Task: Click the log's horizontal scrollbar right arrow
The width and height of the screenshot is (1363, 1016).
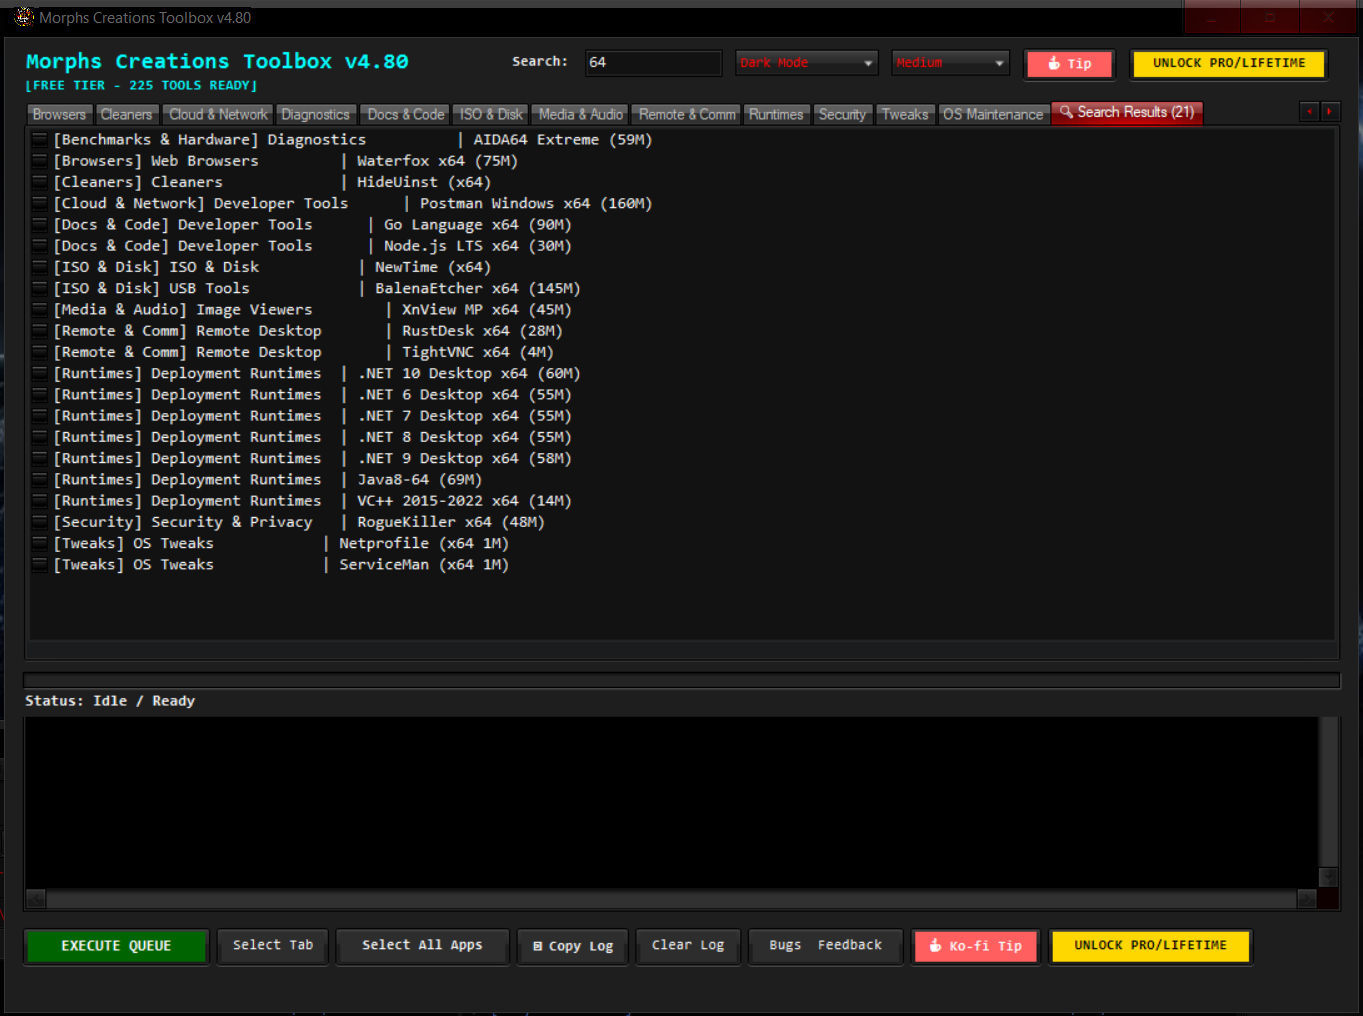Action: point(1307,898)
